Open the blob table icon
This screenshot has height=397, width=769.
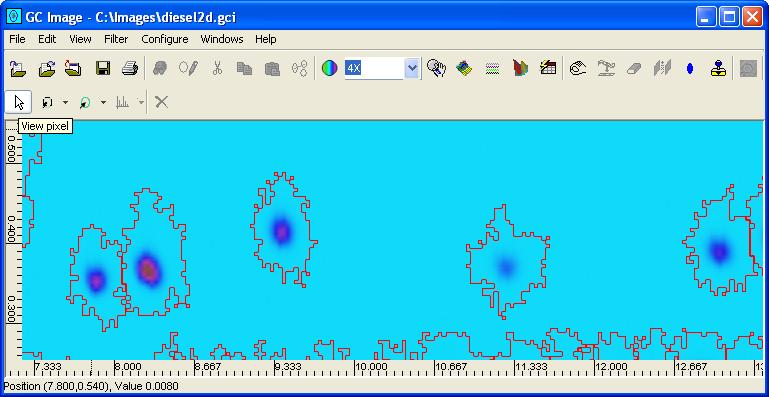(x=548, y=68)
